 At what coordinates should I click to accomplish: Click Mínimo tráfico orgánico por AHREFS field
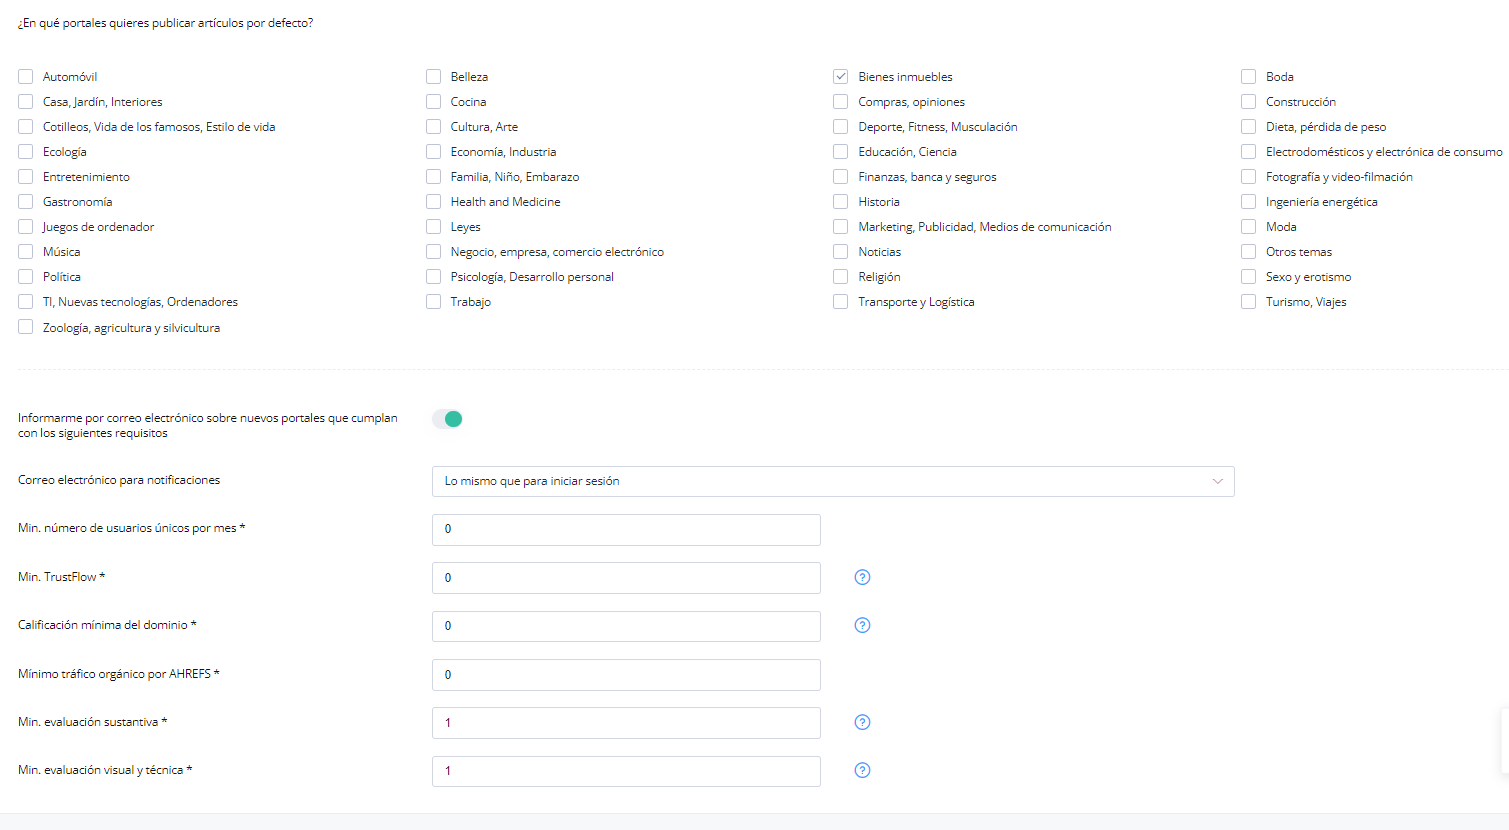(626, 675)
